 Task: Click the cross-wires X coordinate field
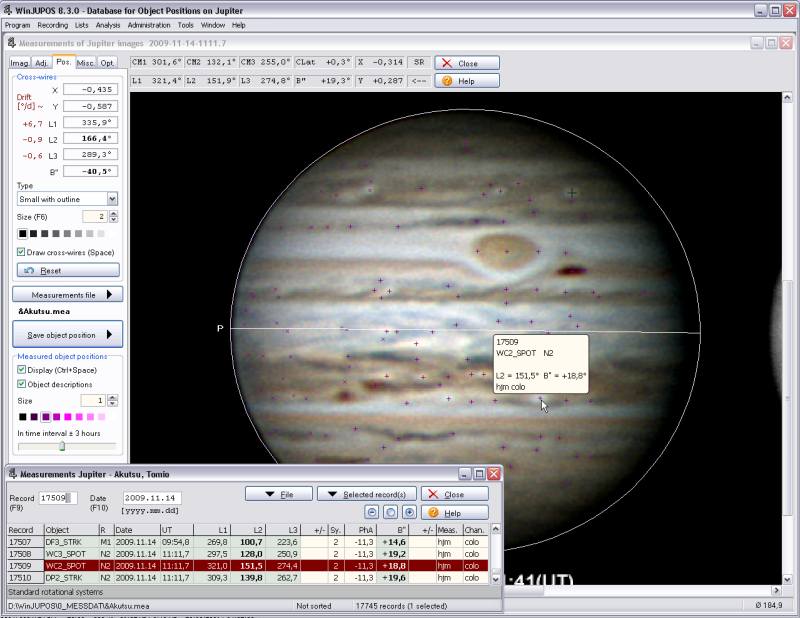click(x=90, y=89)
